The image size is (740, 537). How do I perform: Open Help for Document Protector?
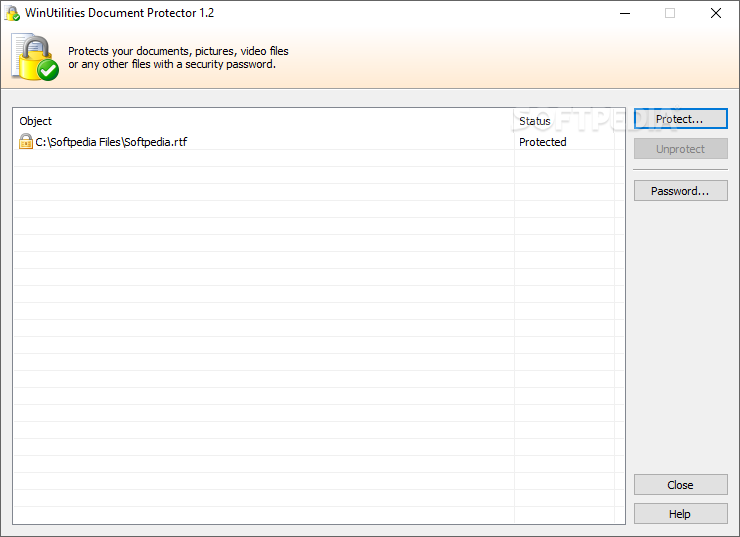[681, 513]
